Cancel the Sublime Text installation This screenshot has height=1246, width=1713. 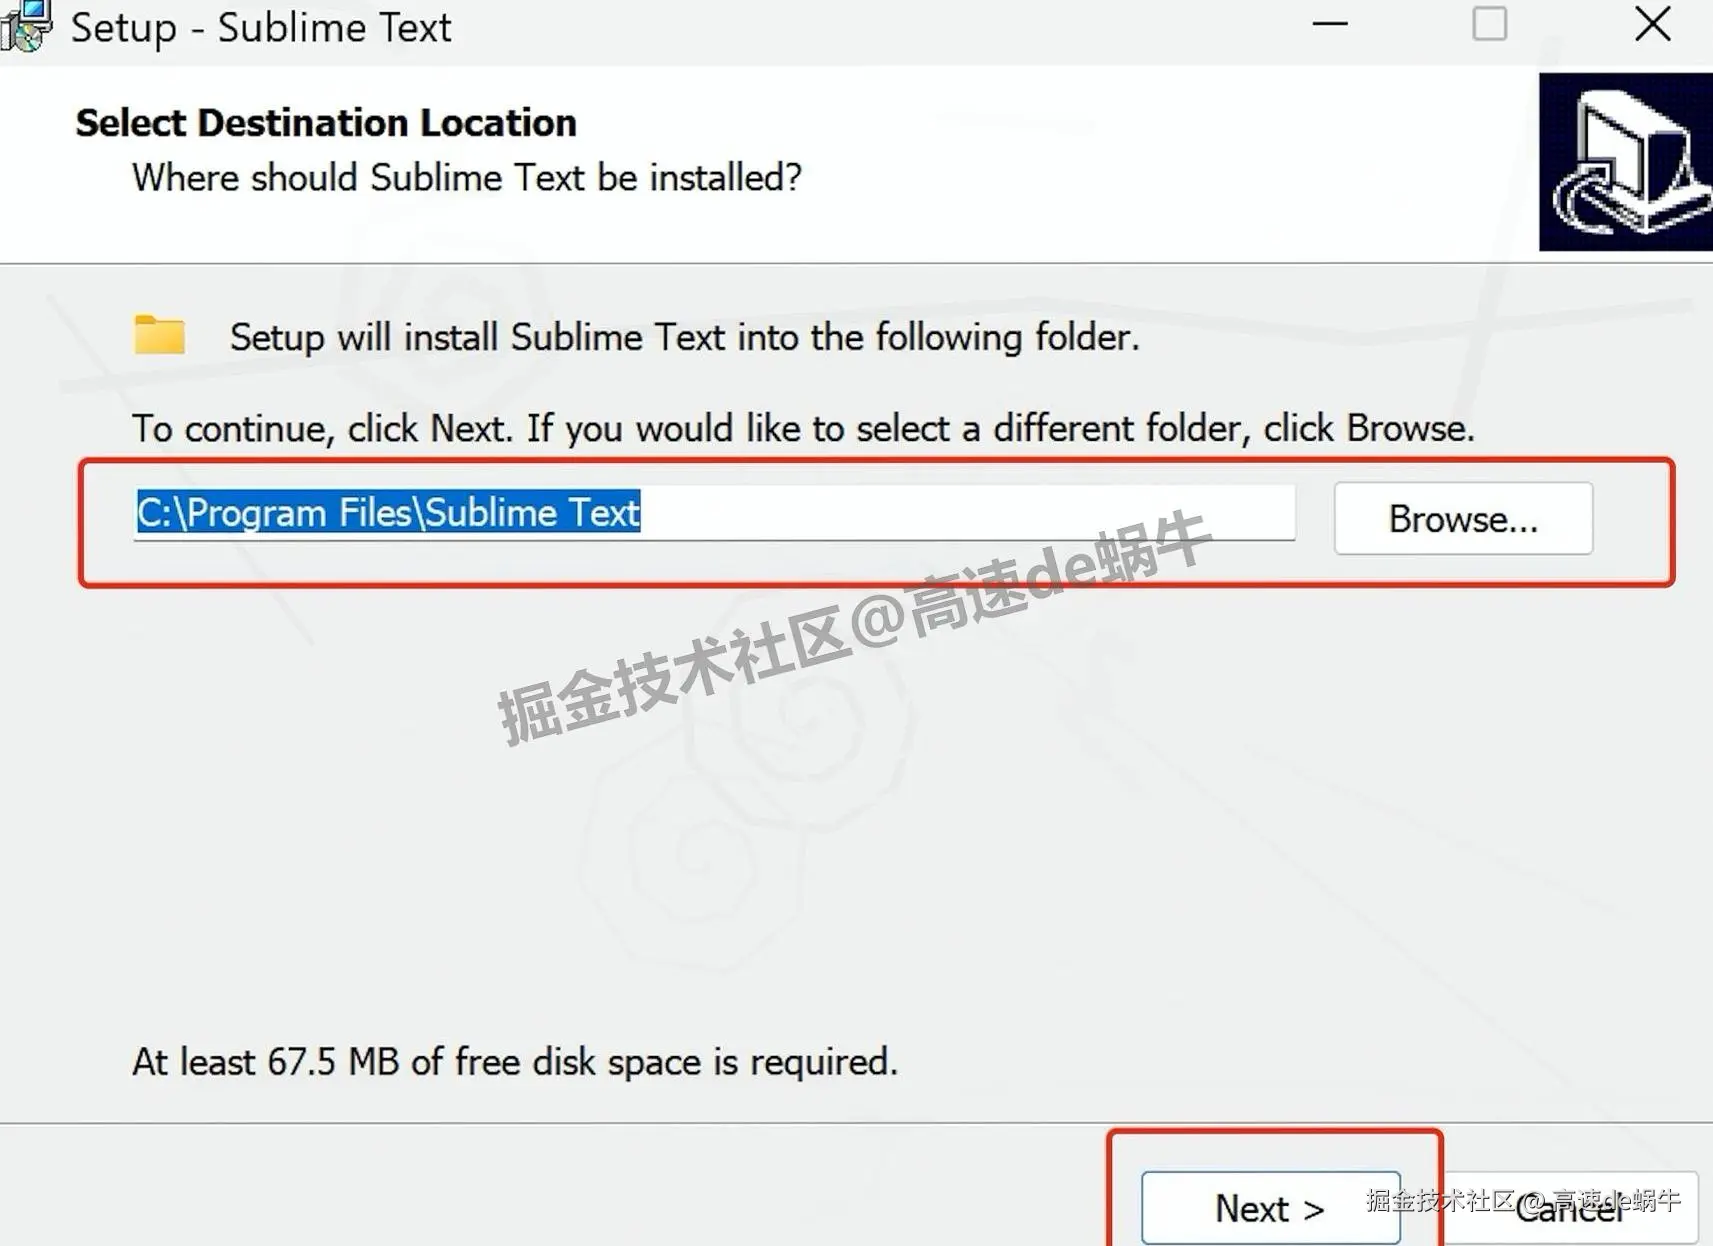tap(1570, 1210)
